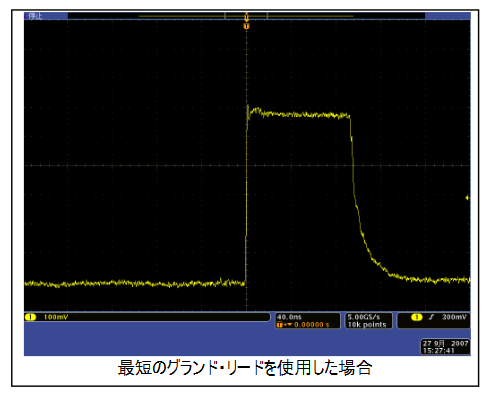This screenshot has width=492, height=394.
Task: Click the 停止 acquisition status indicator
Action: click(x=35, y=16)
